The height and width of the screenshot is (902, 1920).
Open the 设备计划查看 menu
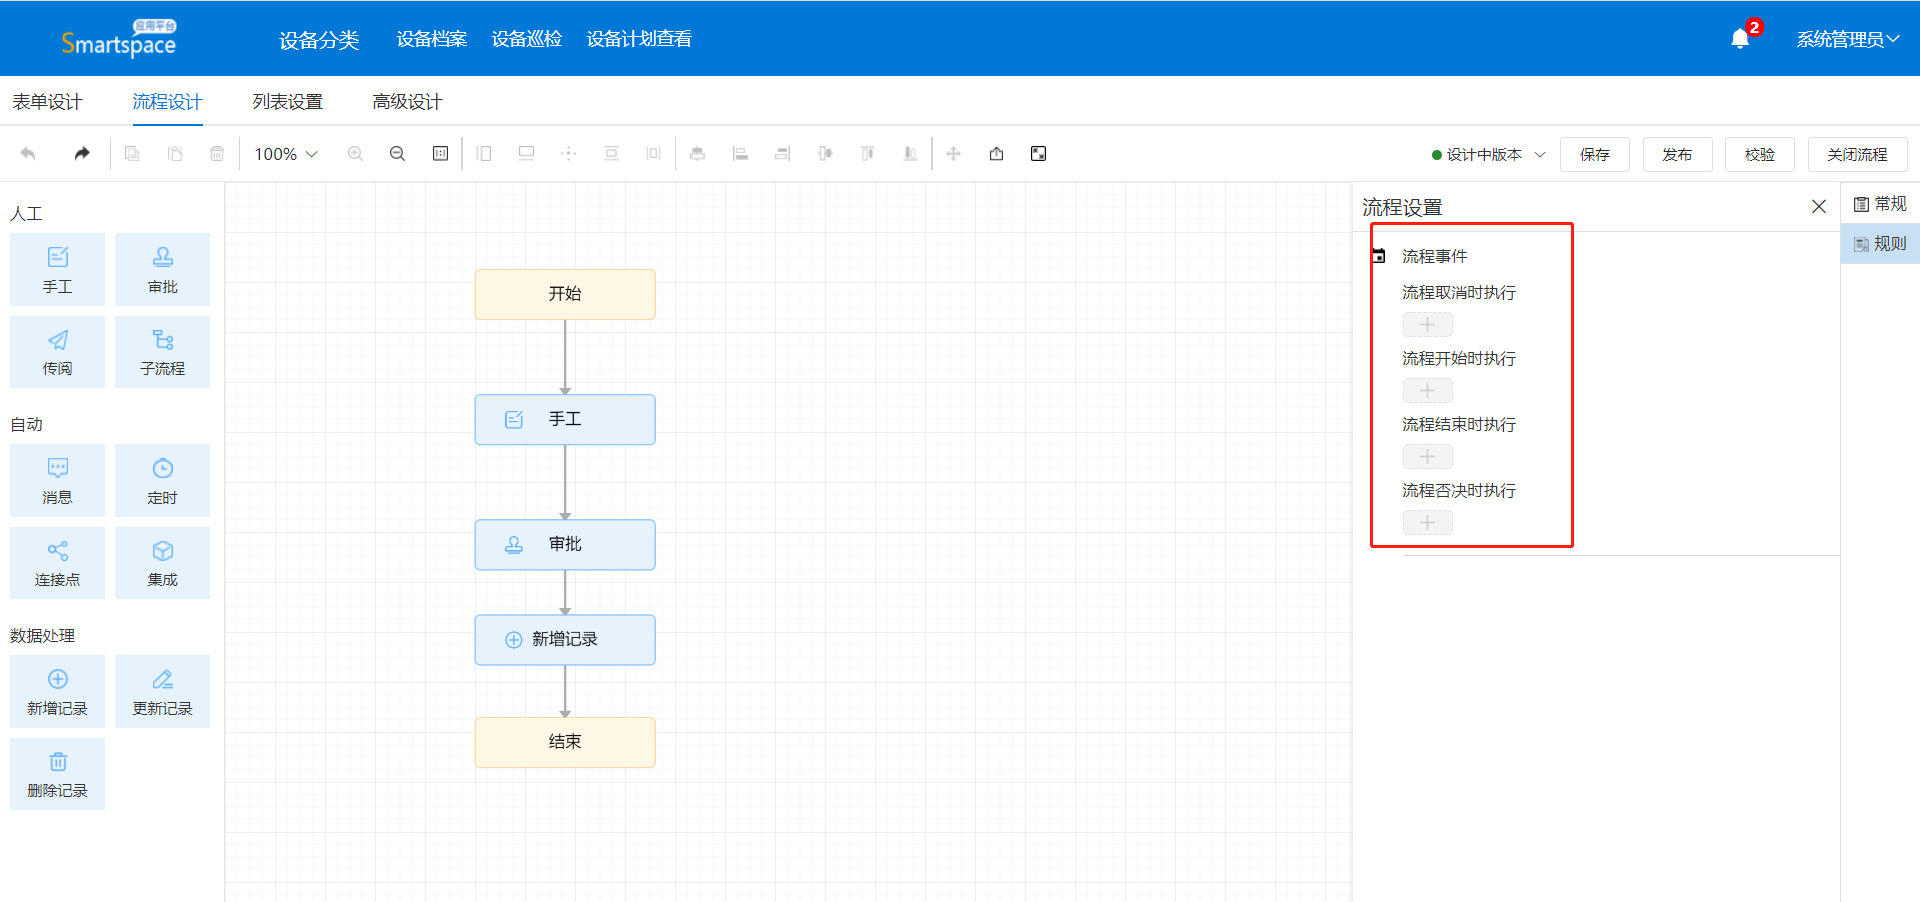(x=639, y=39)
